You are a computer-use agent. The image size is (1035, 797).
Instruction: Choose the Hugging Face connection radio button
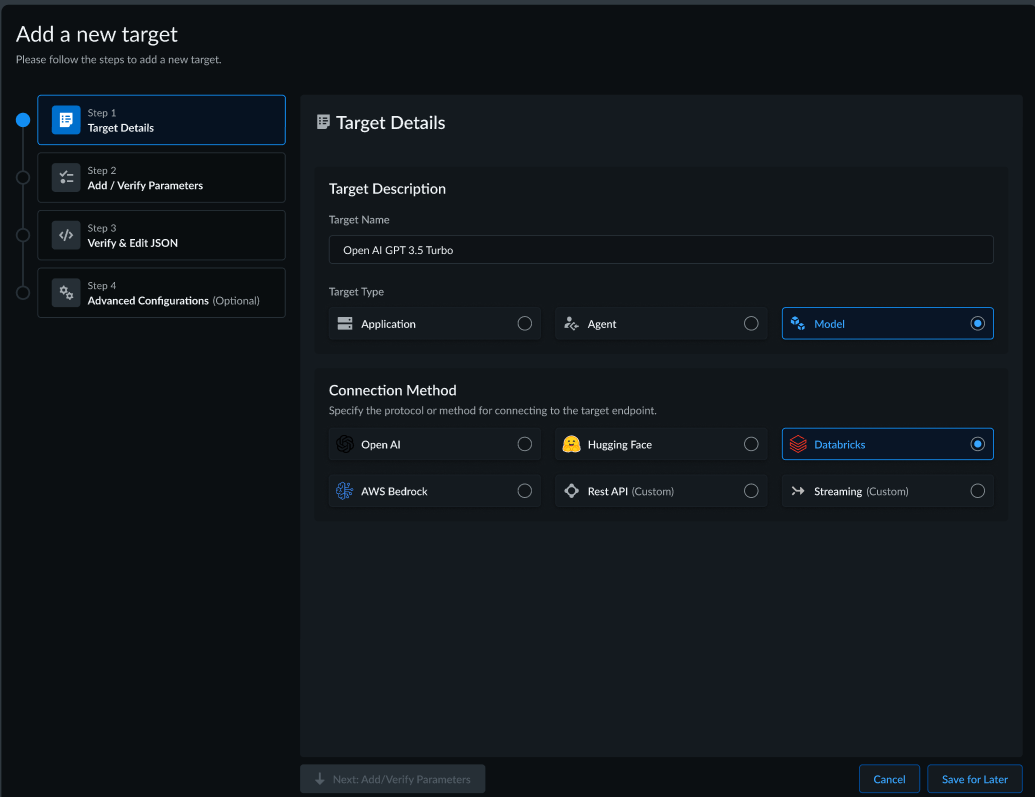coord(751,444)
